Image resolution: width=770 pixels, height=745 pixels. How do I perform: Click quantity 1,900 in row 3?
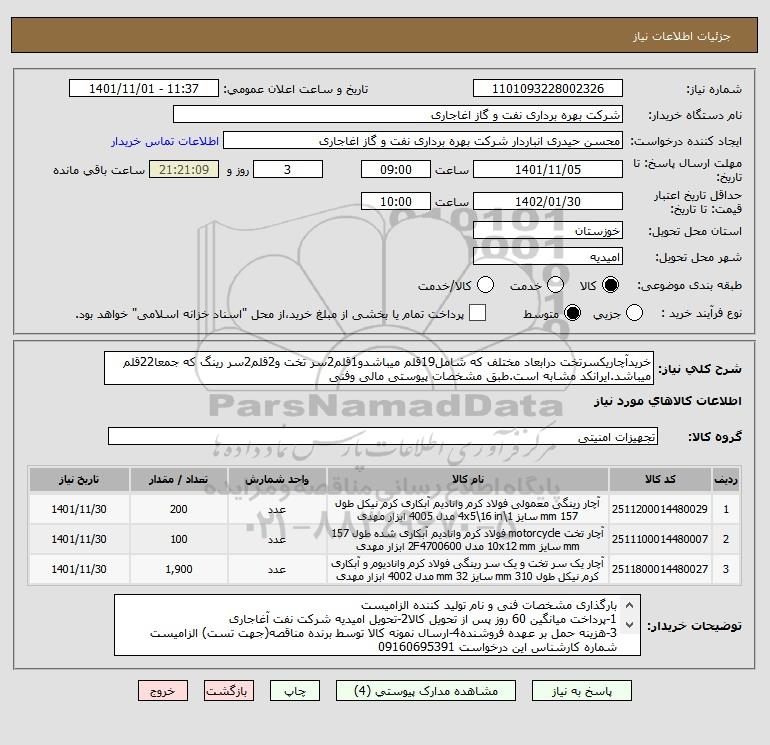[x=179, y=569]
